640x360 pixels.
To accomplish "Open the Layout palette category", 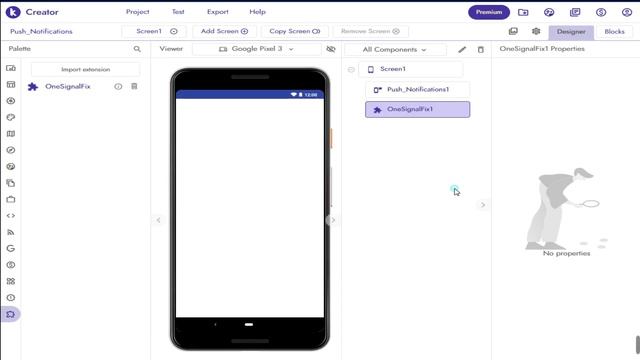I will 11,84.
